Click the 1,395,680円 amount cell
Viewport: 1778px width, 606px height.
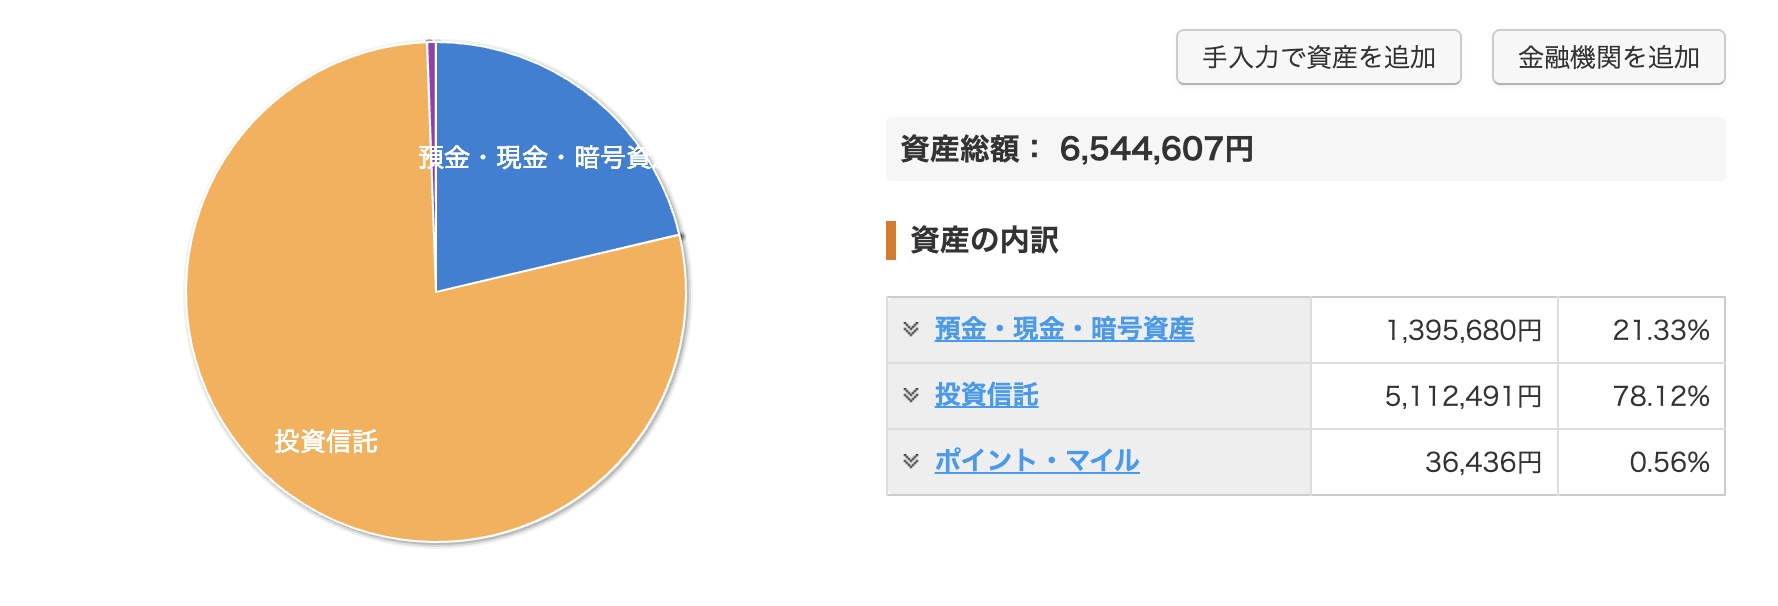[x=1463, y=330]
